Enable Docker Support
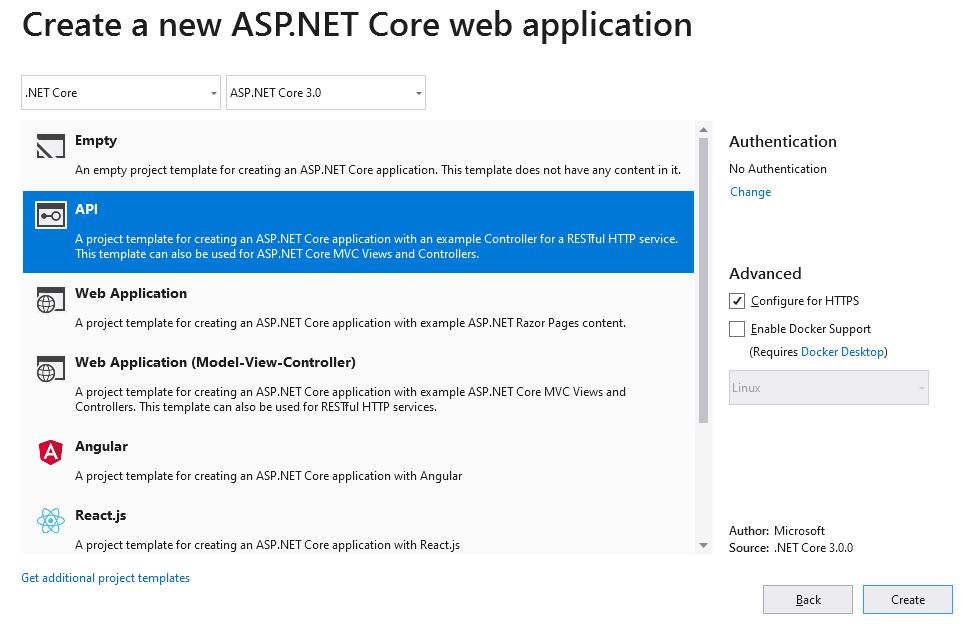Viewport: 966px width, 624px height. pos(737,328)
